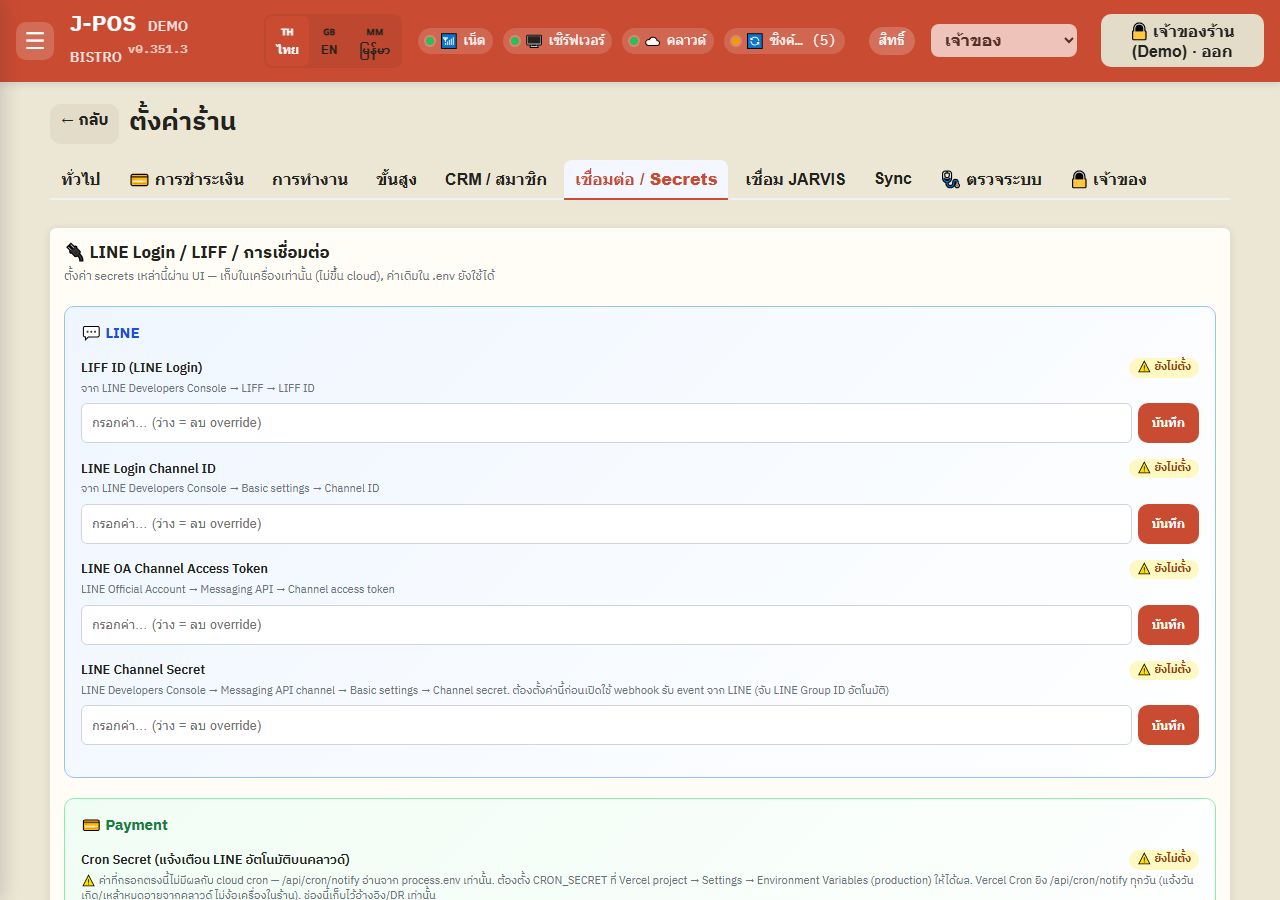Save the LINE Login Channel ID
The width and height of the screenshot is (1280, 900).
tap(1168, 524)
